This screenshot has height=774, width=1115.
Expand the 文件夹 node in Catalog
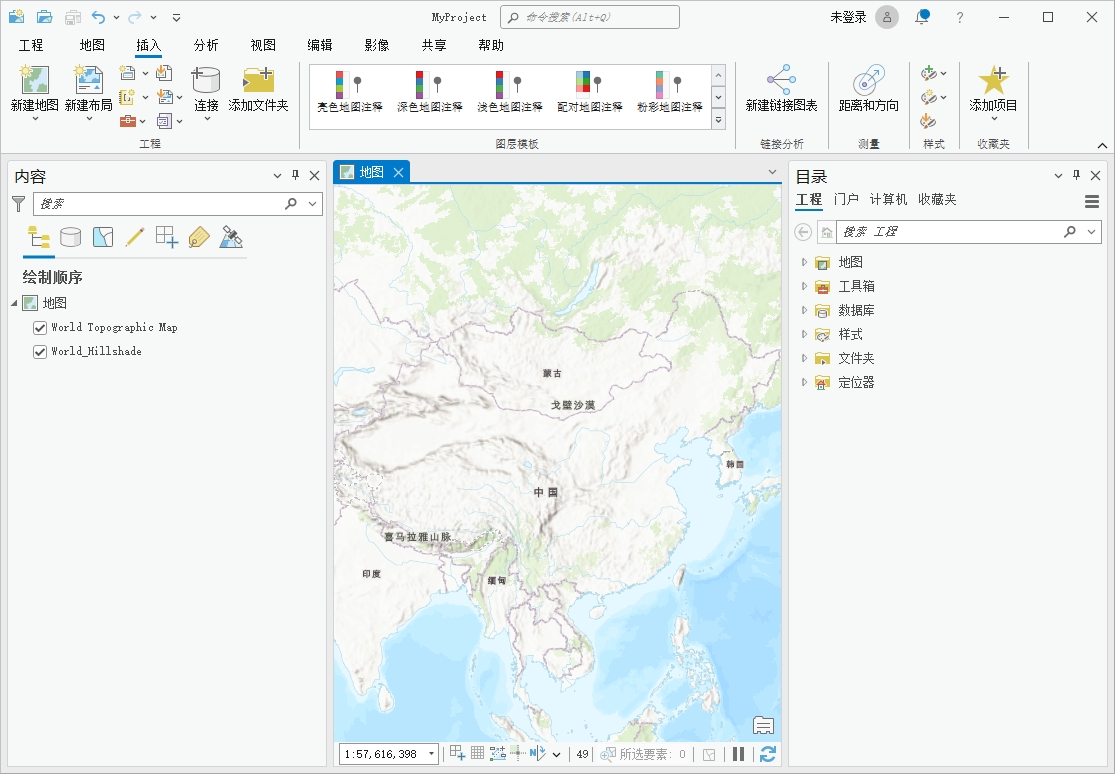point(804,359)
